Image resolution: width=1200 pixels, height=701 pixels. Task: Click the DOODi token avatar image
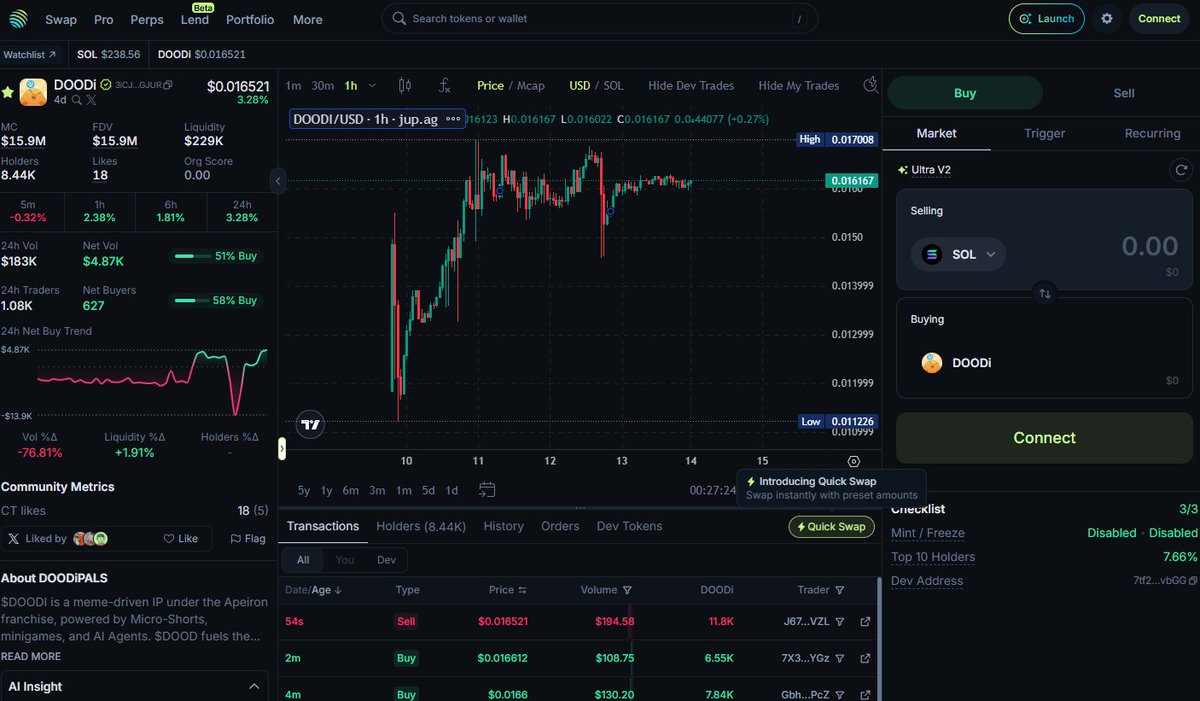pyautogui.click(x=33, y=92)
